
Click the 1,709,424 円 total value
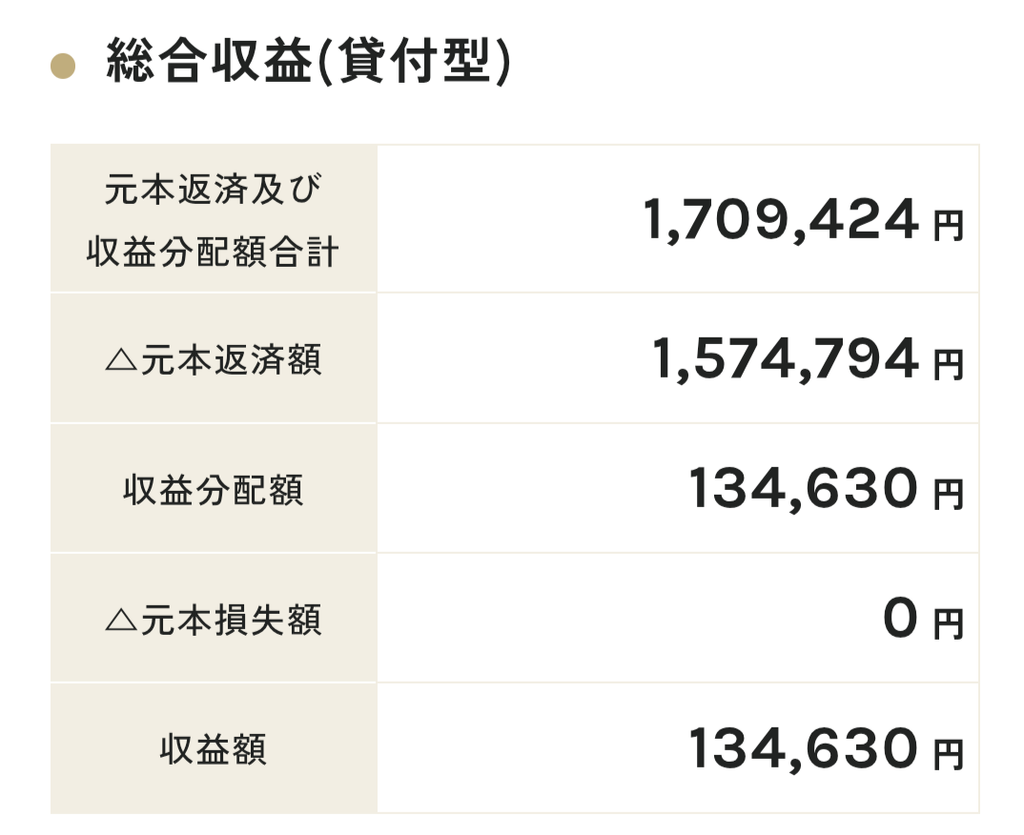[803, 219]
